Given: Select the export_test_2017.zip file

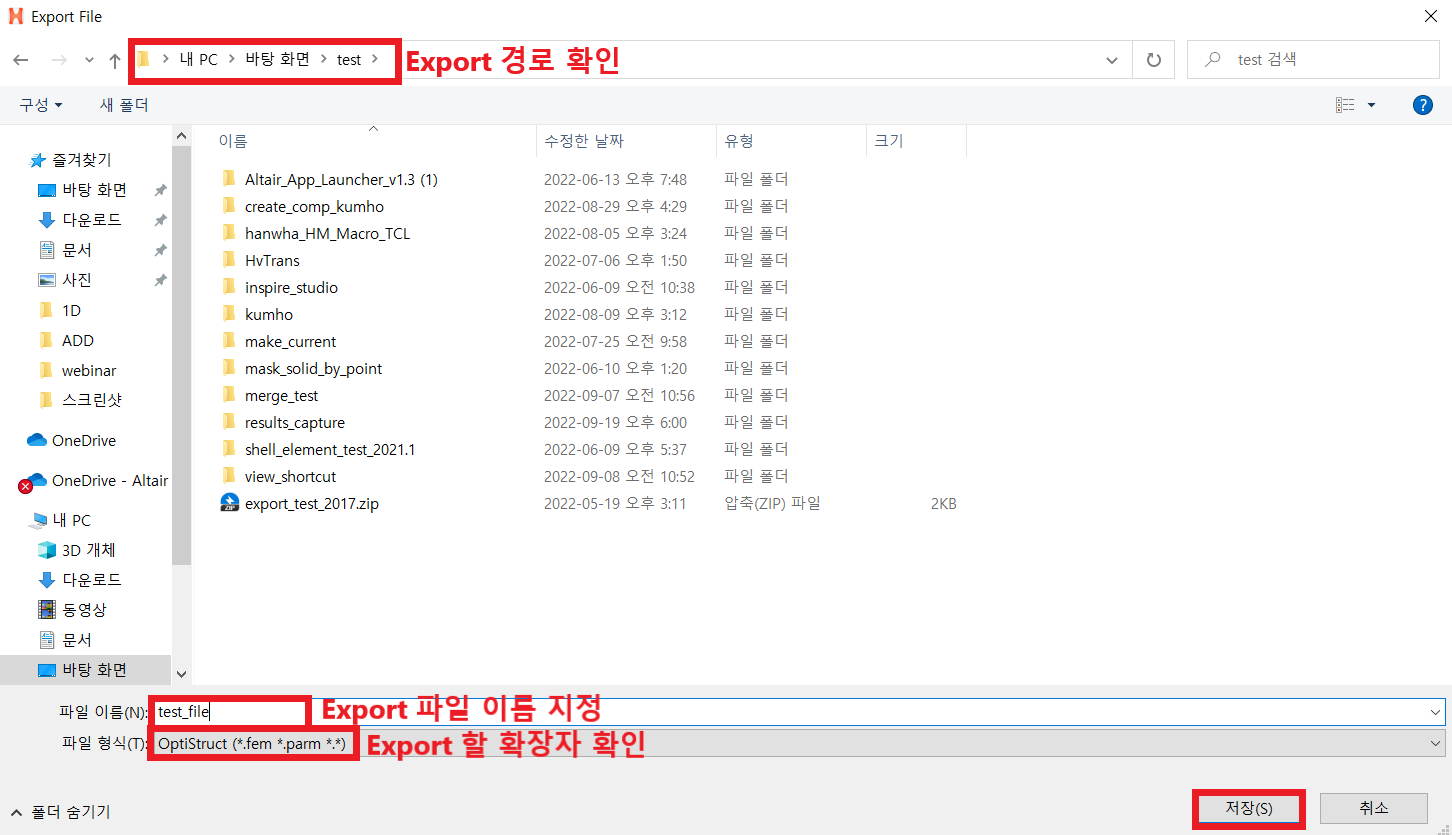Looking at the screenshot, I should pyautogui.click(x=311, y=504).
